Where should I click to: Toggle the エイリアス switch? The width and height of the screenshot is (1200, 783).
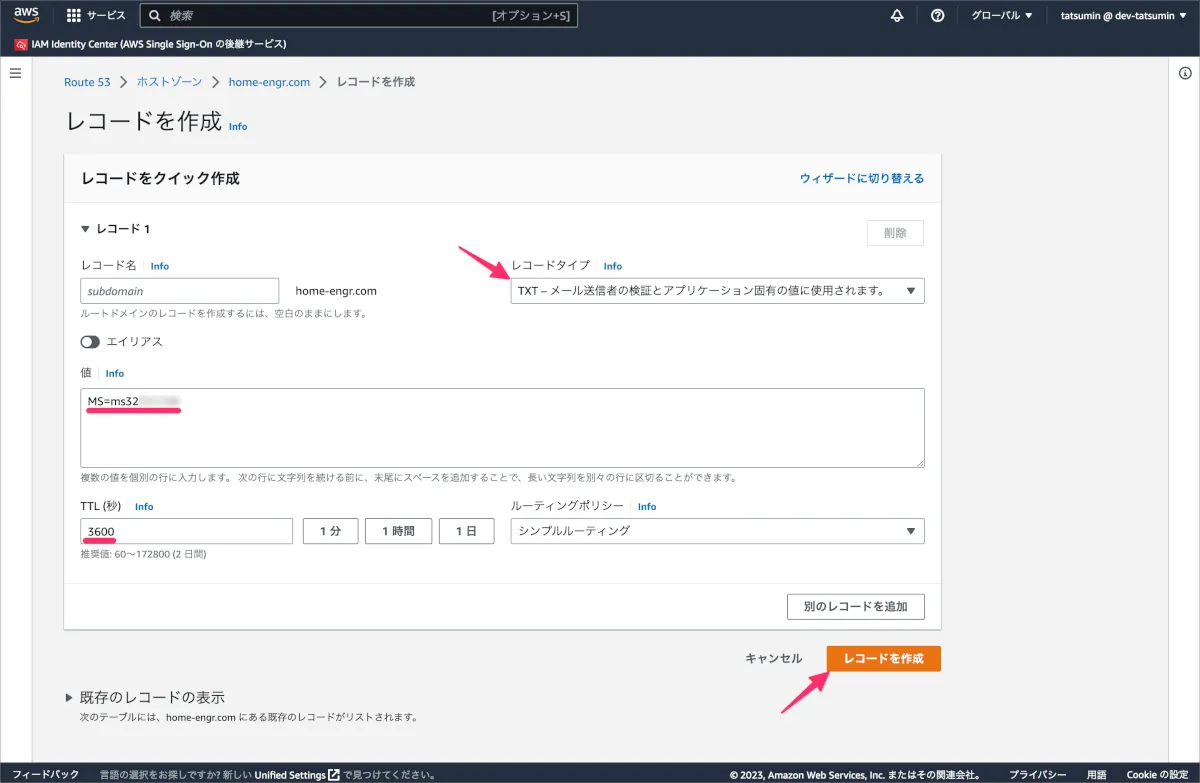(91, 342)
